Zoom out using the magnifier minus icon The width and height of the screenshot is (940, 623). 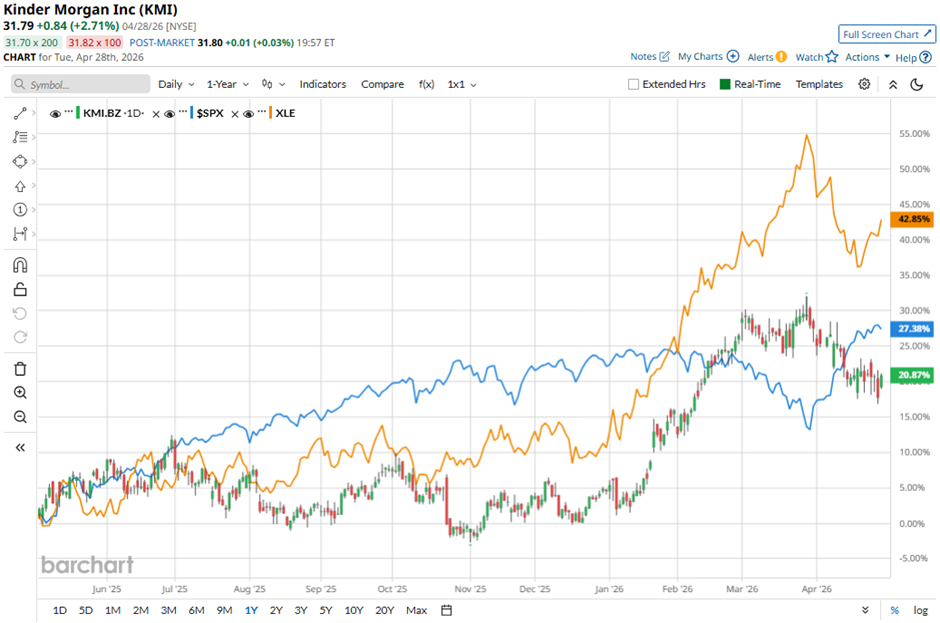(20, 417)
